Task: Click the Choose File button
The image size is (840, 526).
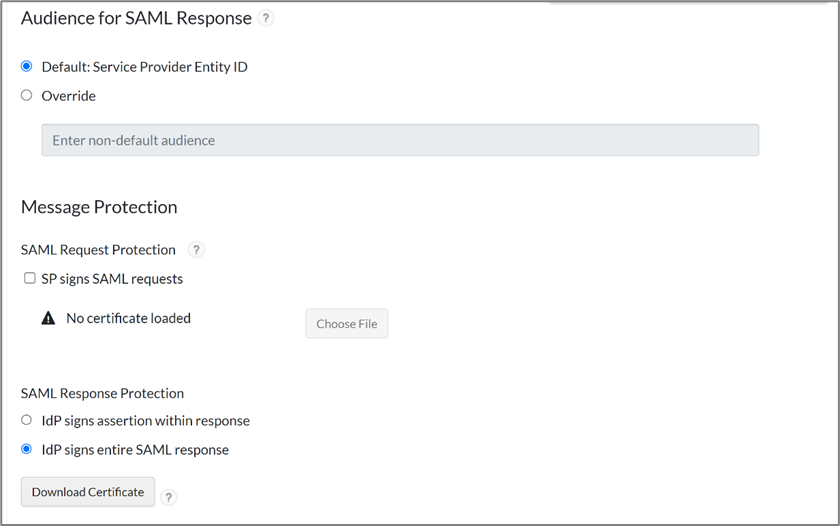Action: [x=346, y=324]
